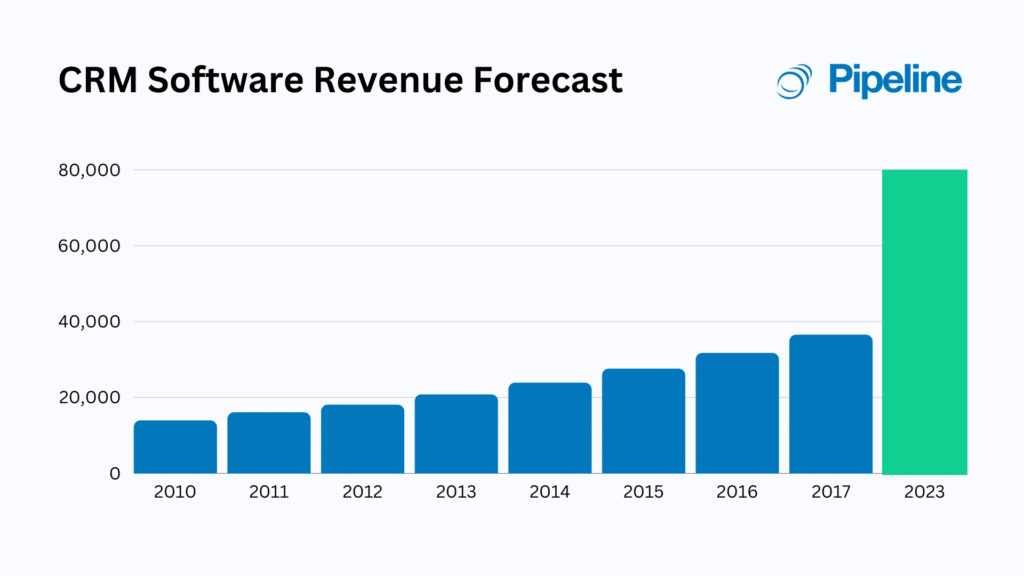Toggle the 2023 forecast bar visibility

[925, 320]
